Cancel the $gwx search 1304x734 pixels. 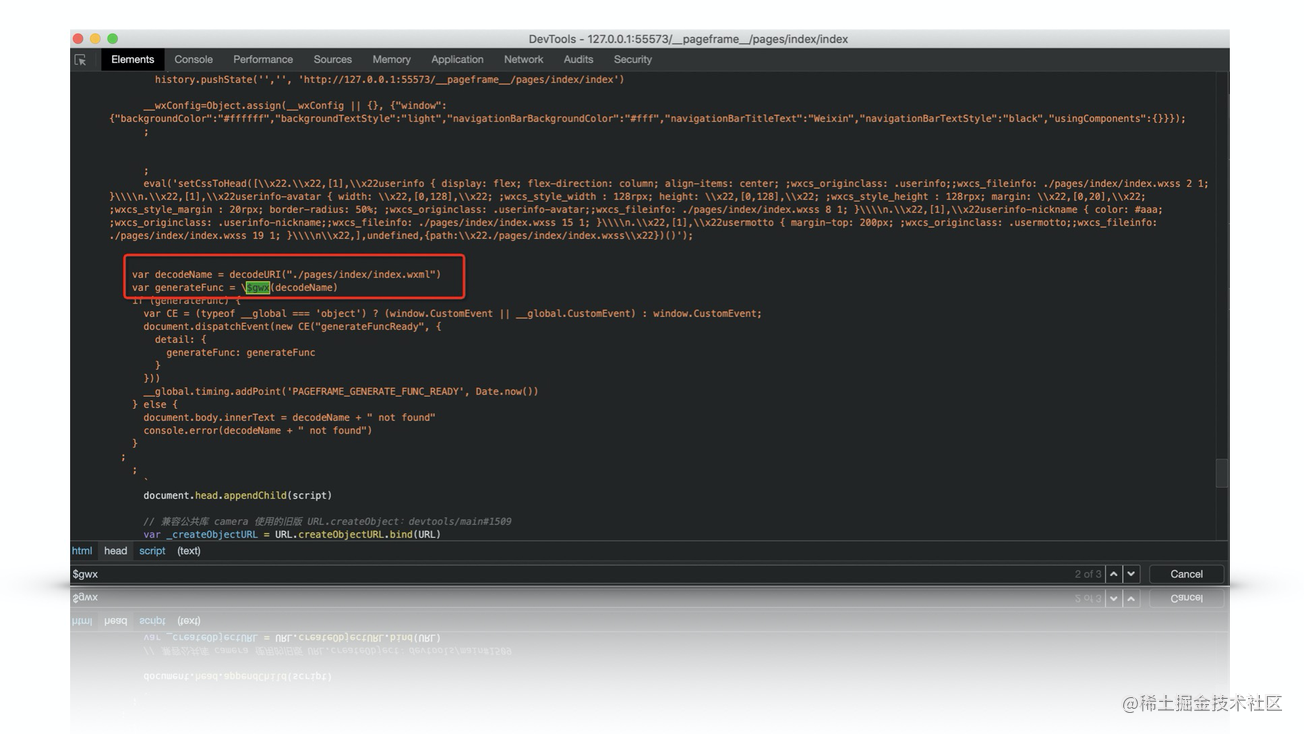pos(1186,574)
